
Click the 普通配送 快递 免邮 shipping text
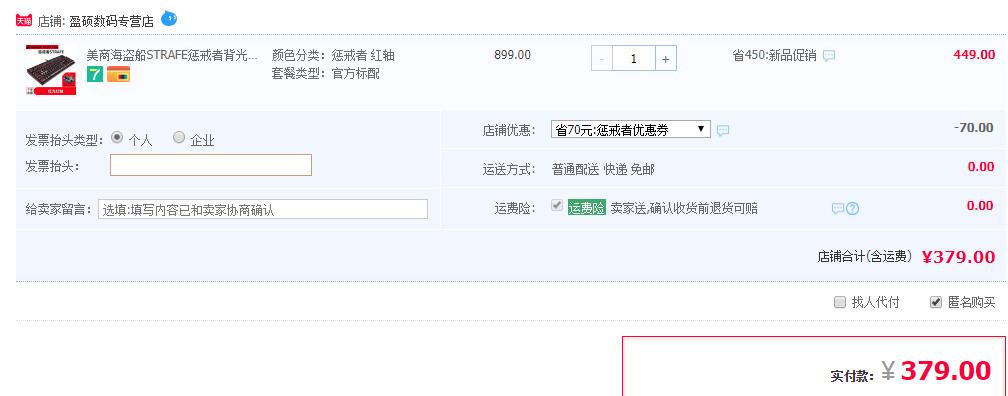[603, 170]
